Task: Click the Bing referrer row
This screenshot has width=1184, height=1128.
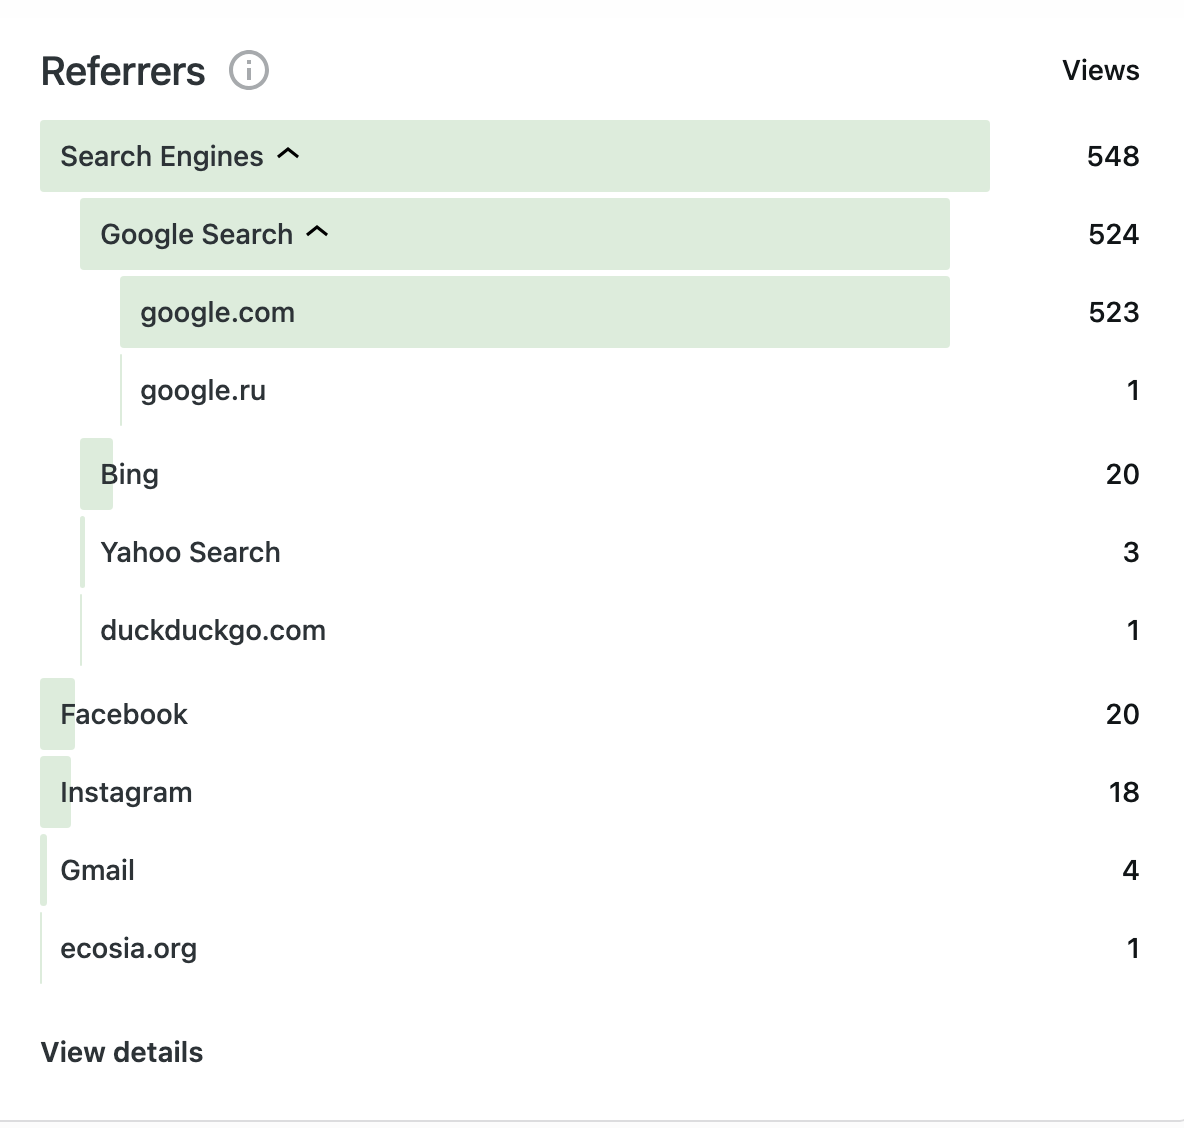Action: [x=130, y=474]
